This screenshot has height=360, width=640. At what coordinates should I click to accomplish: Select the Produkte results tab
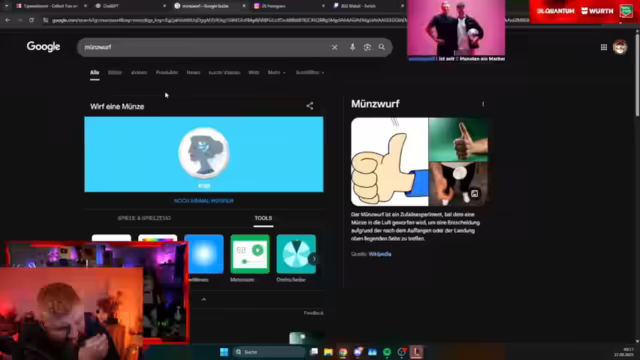click(167, 73)
